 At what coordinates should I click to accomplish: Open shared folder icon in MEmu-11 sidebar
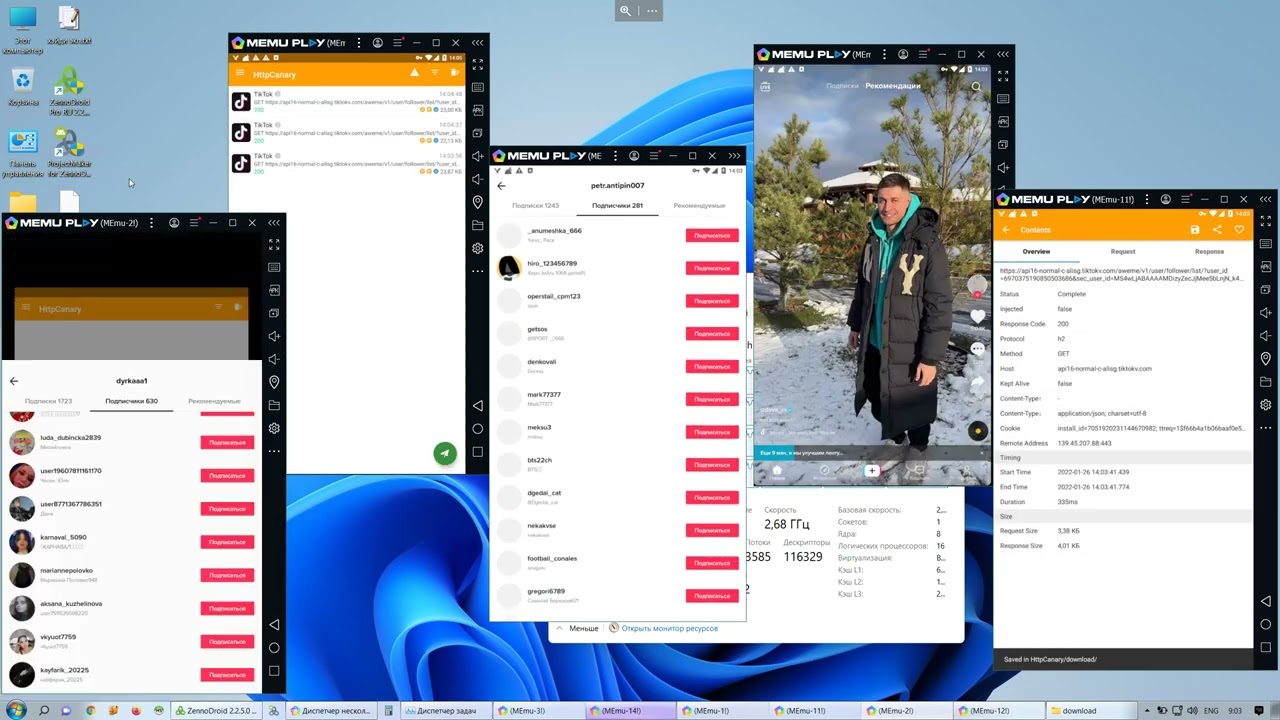[1265, 382]
